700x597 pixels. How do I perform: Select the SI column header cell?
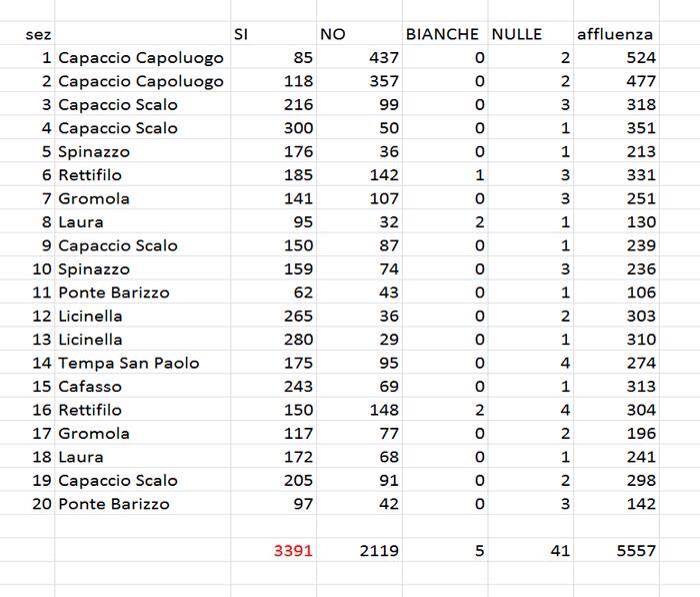(x=274, y=34)
